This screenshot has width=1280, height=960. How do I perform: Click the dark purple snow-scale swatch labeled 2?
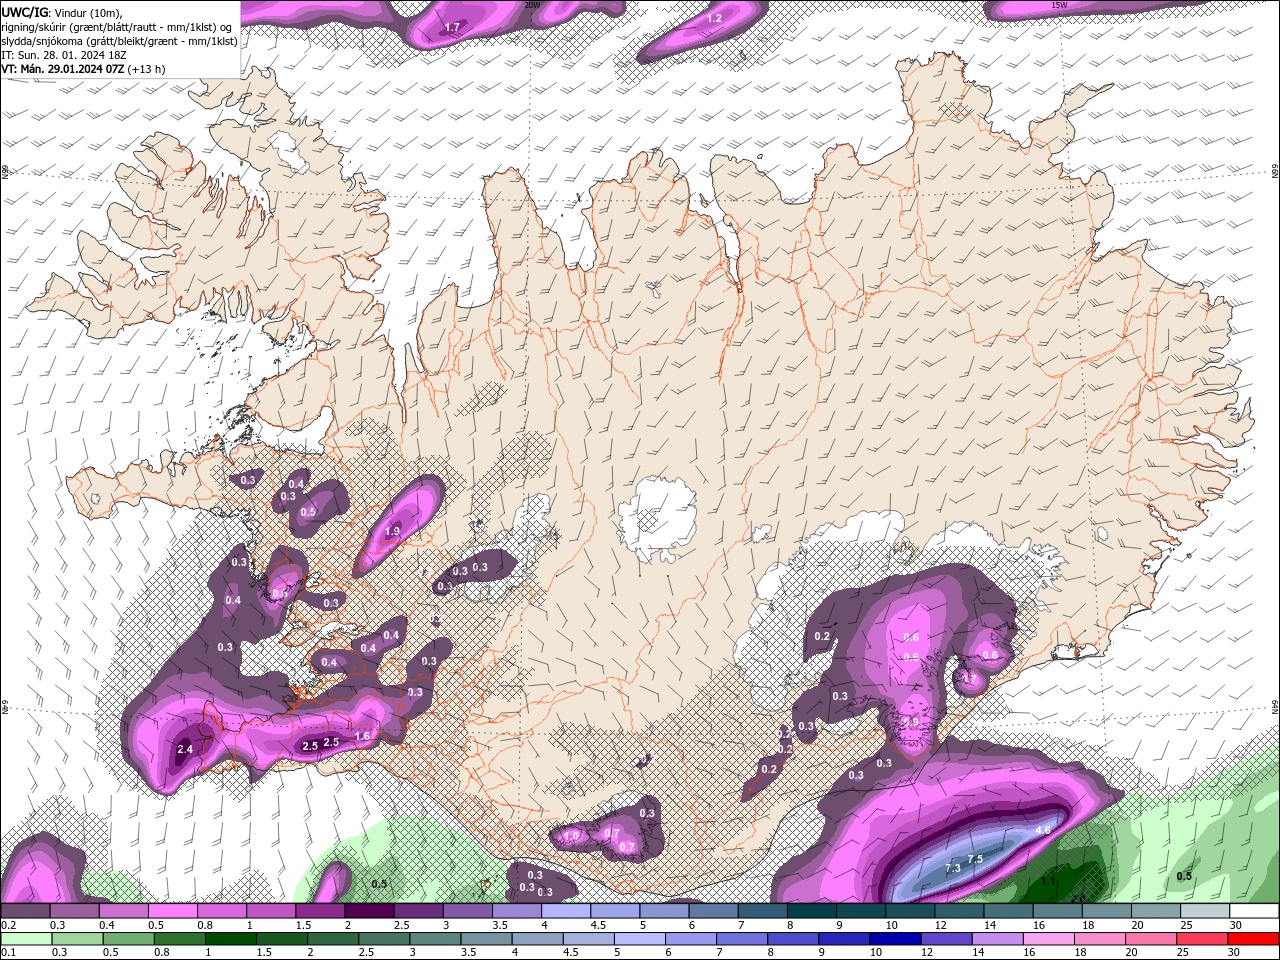click(368, 911)
